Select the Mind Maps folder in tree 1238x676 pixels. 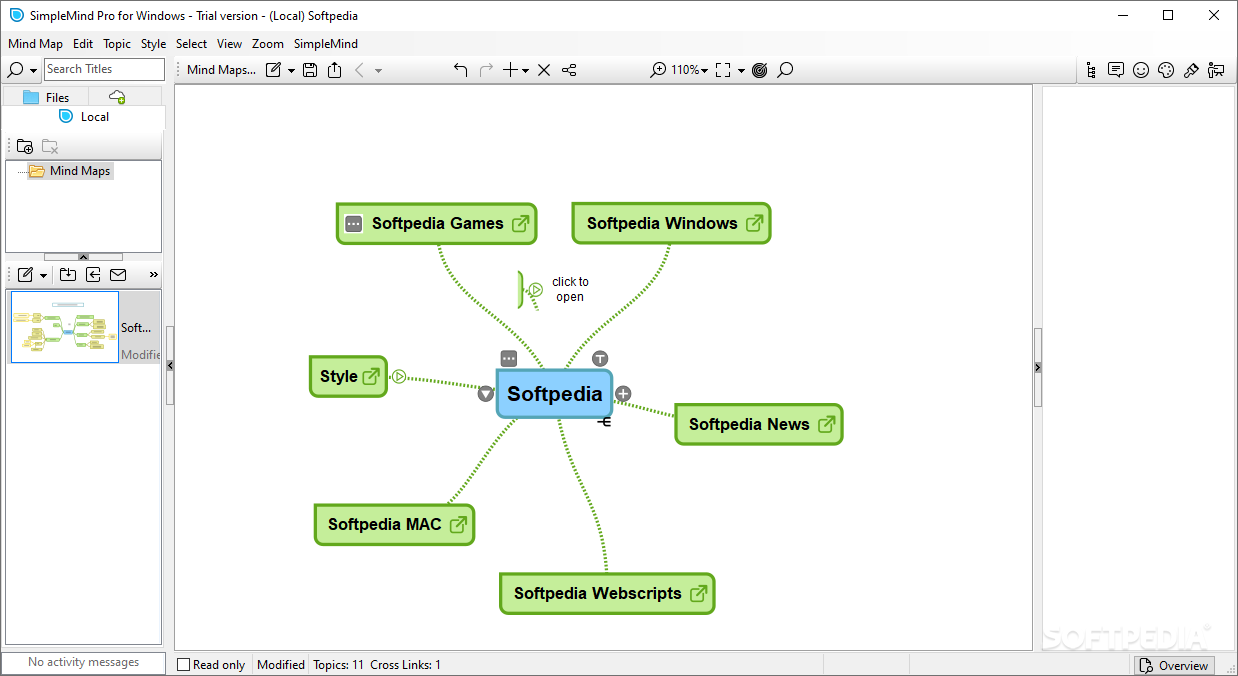pos(70,171)
